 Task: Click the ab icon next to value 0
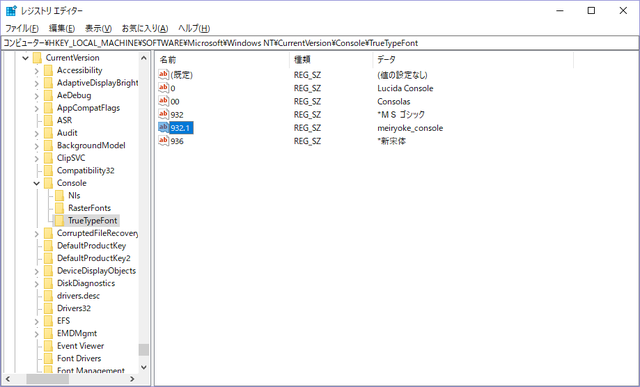[163, 88]
